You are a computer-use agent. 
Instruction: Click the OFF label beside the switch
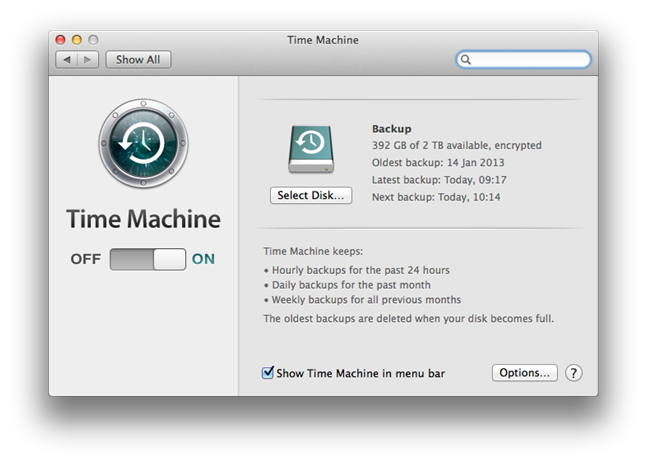pos(85,259)
